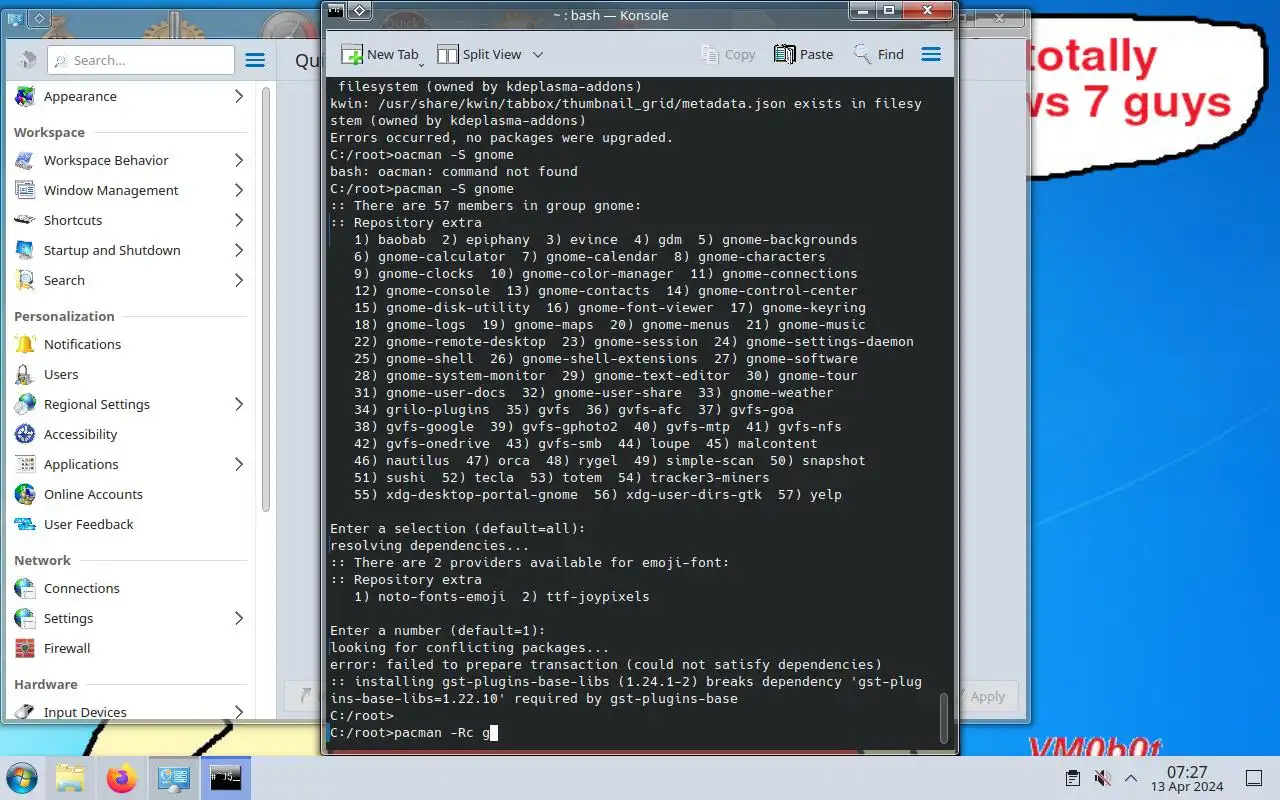Click the System Settings sidebar scrollbar
1280x800 pixels.
(x=266, y=300)
